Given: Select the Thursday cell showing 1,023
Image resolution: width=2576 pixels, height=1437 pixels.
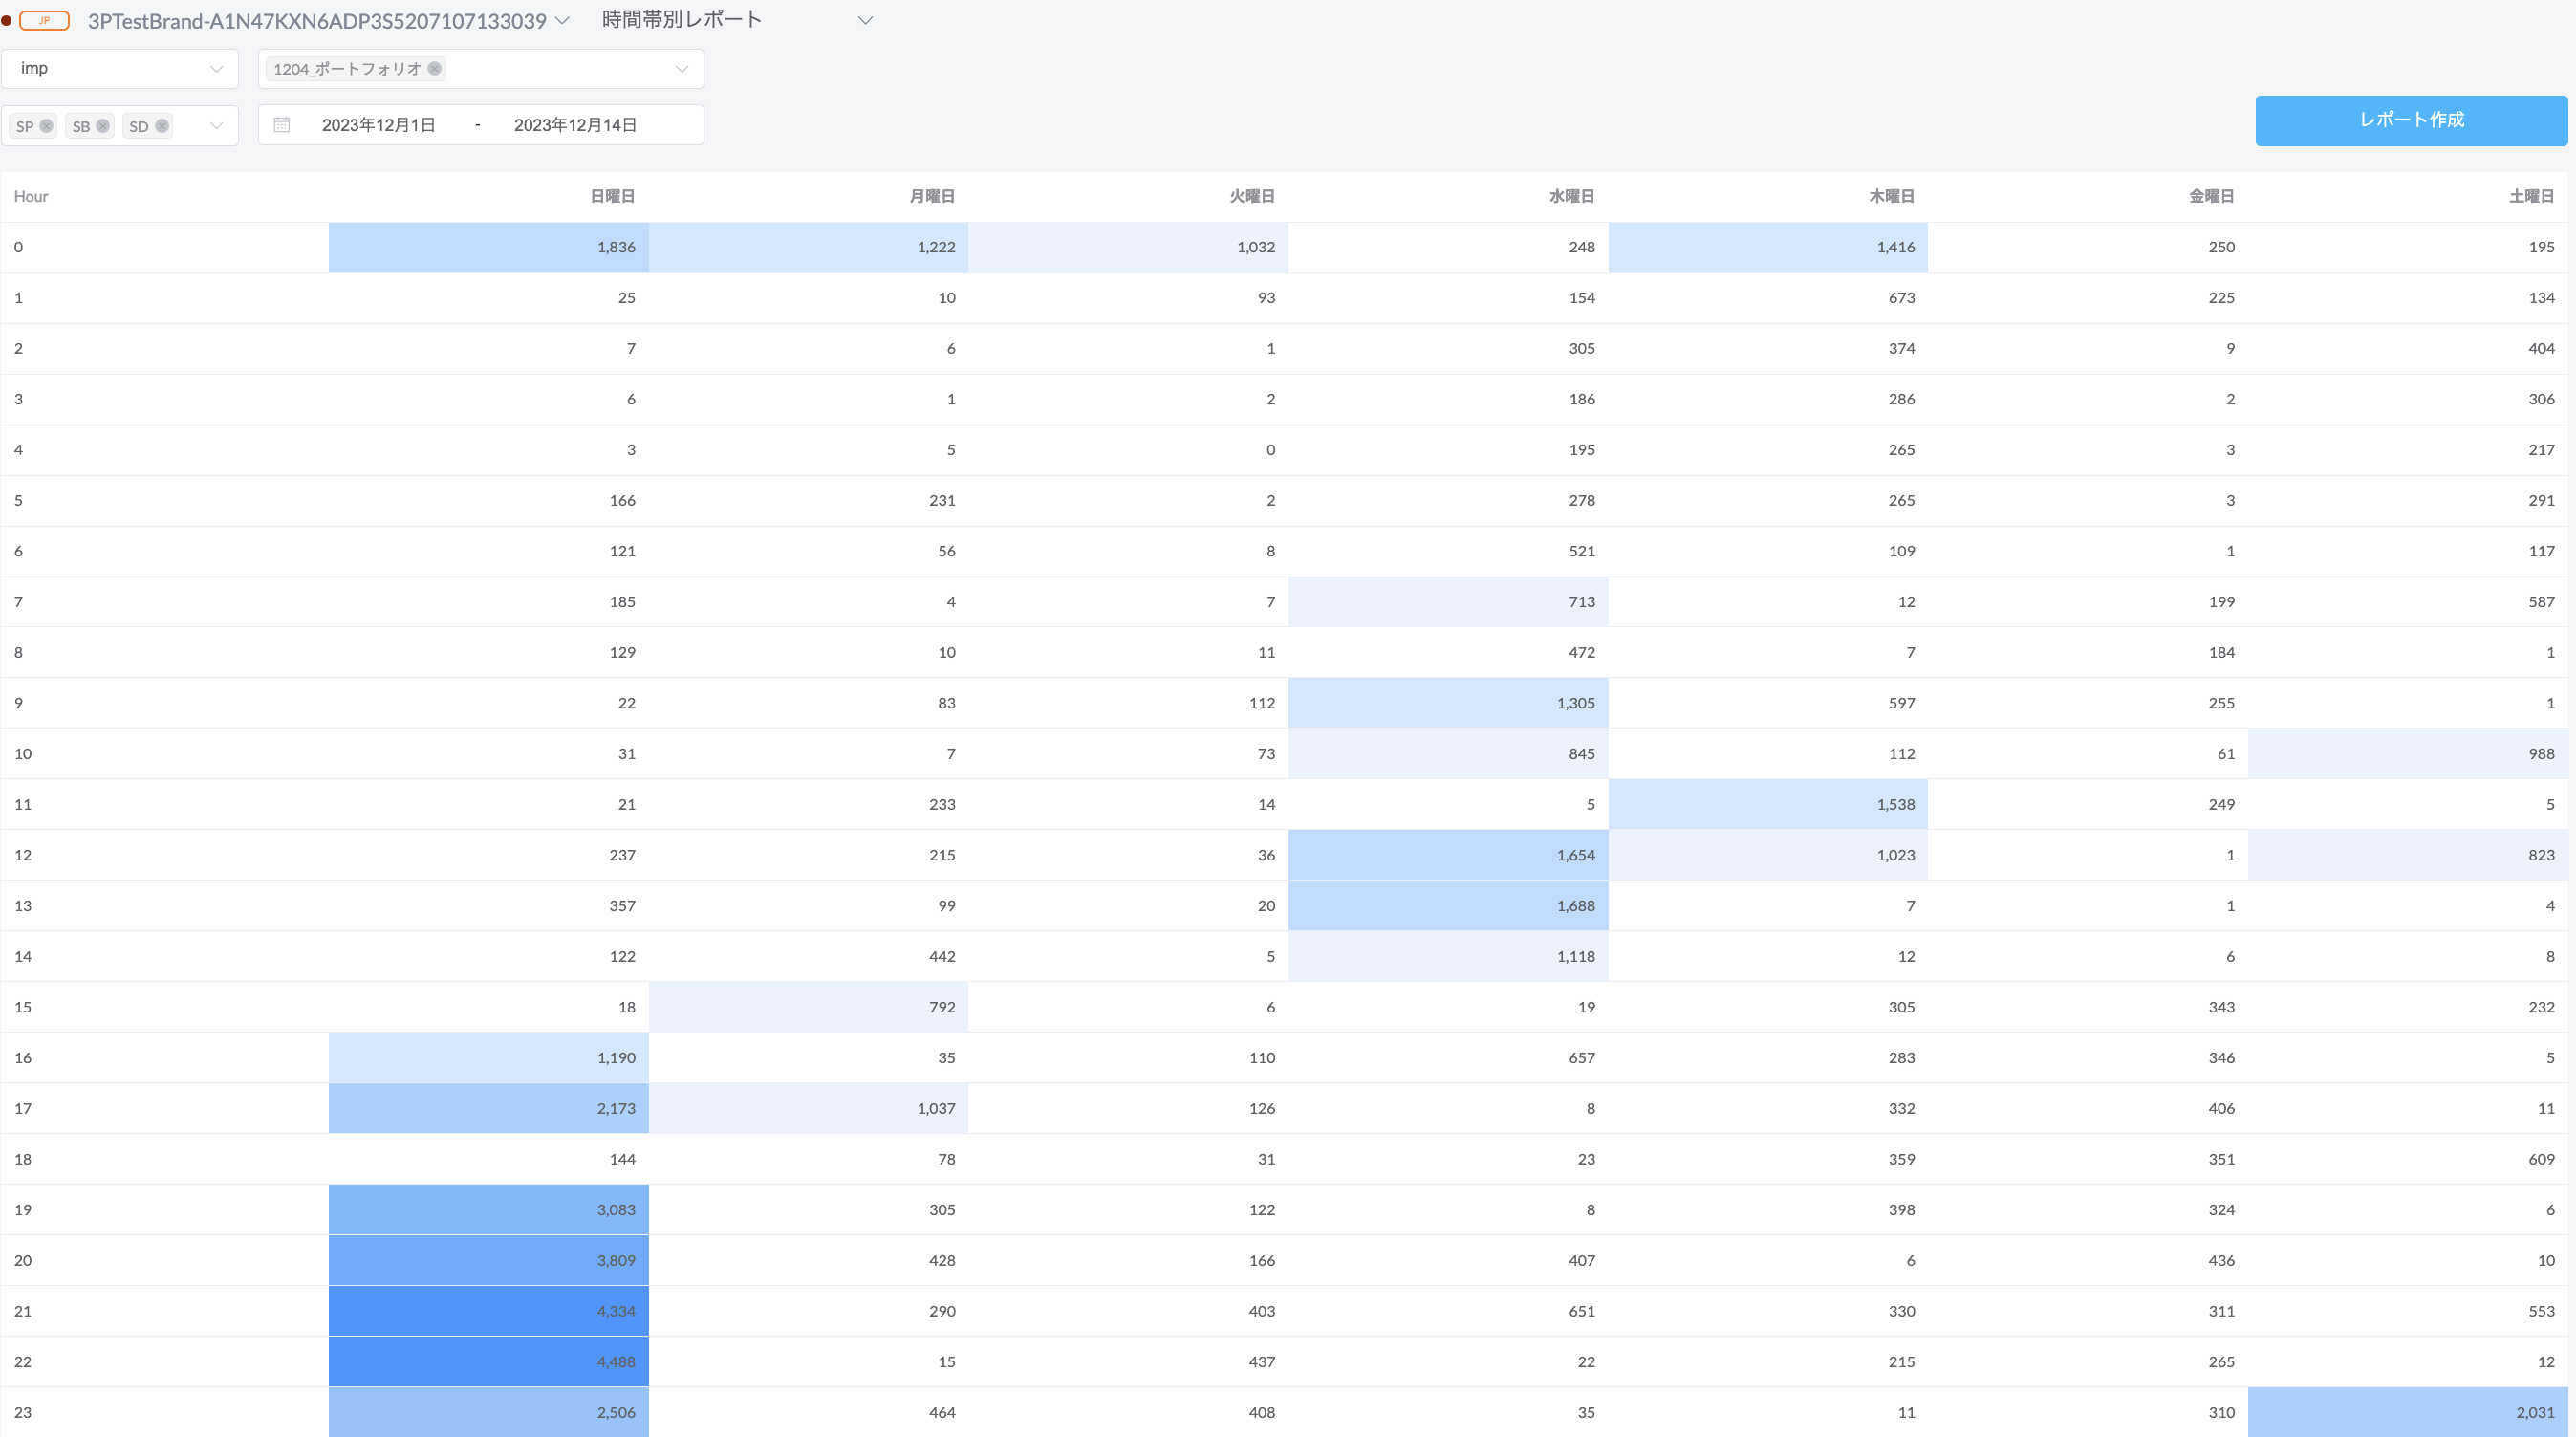Looking at the screenshot, I should pos(1768,855).
